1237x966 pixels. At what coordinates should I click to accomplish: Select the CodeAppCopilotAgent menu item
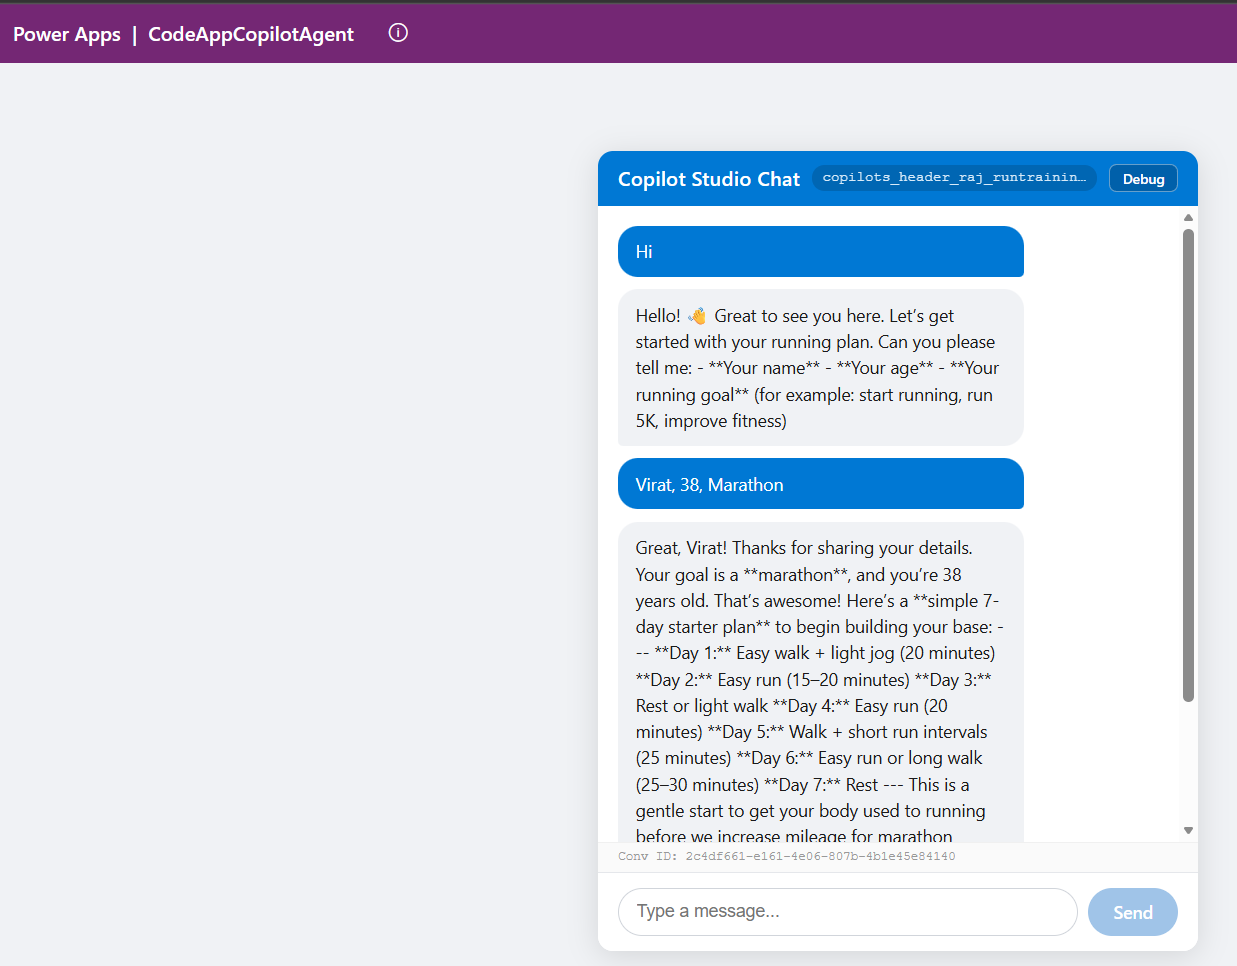coord(250,33)
